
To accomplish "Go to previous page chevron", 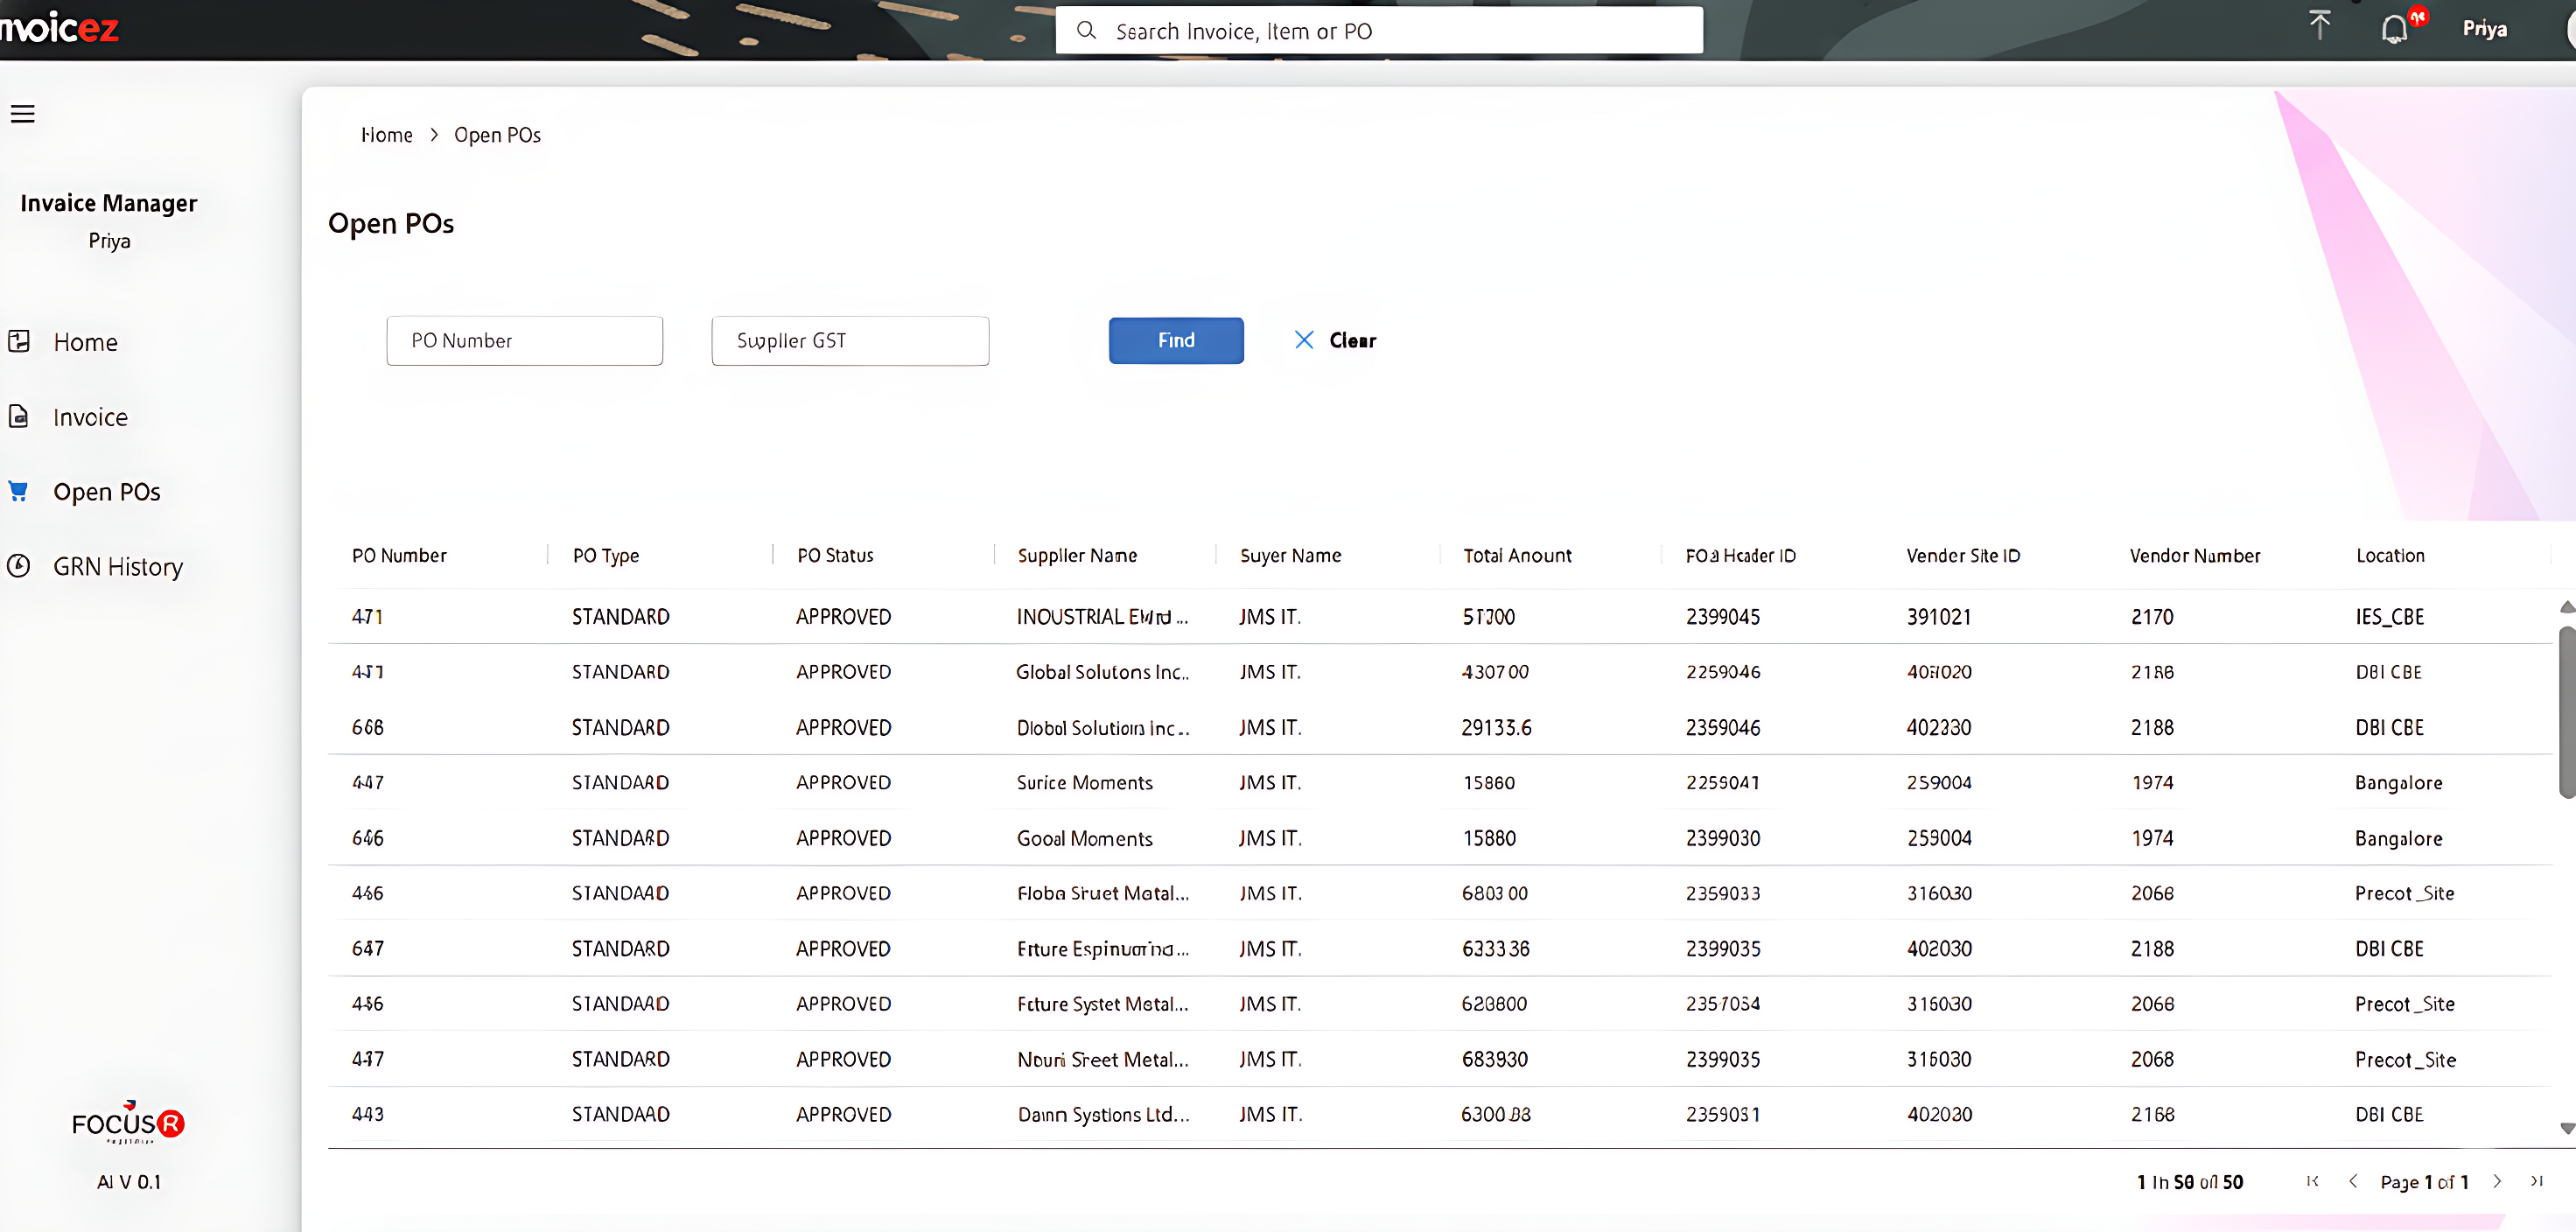I will [2353, 1181].
